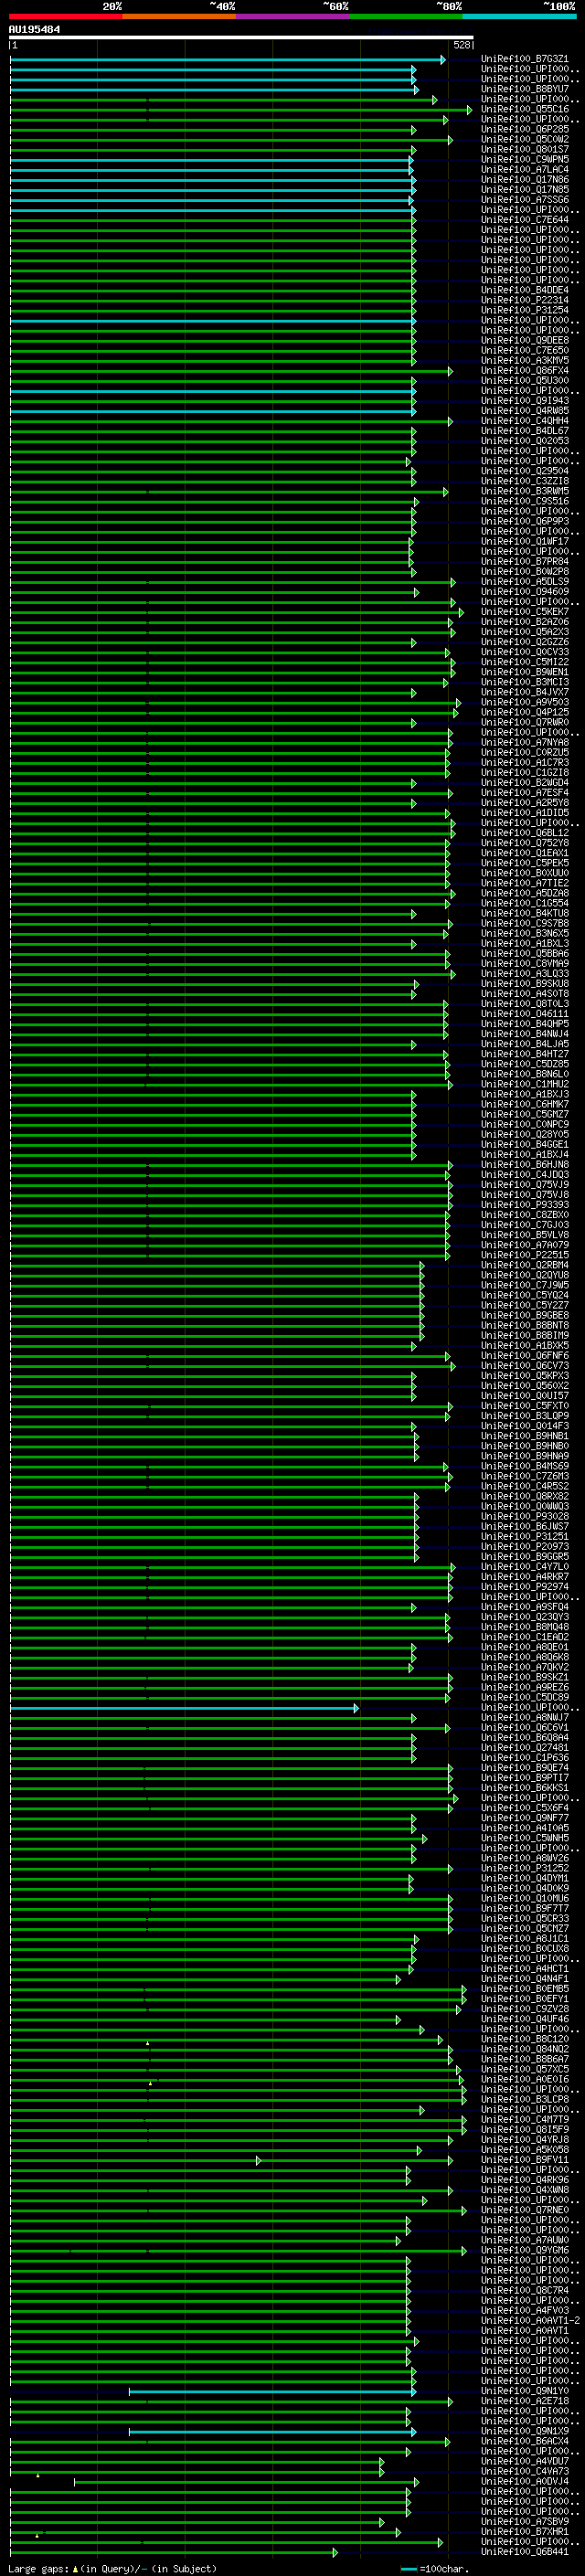Select hit UniRef100_Q02053
The height and width of the screenshot is (2576, 585).
(x=525, y=440)
